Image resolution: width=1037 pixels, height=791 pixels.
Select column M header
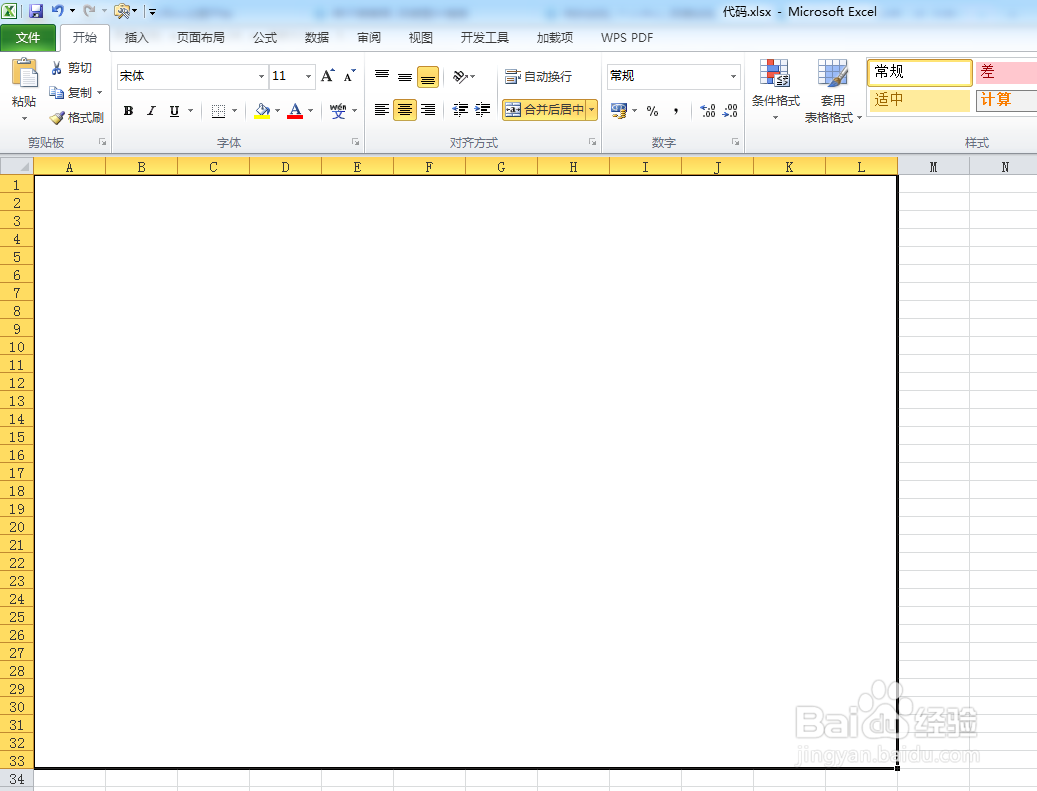click(x=933, y=167)
